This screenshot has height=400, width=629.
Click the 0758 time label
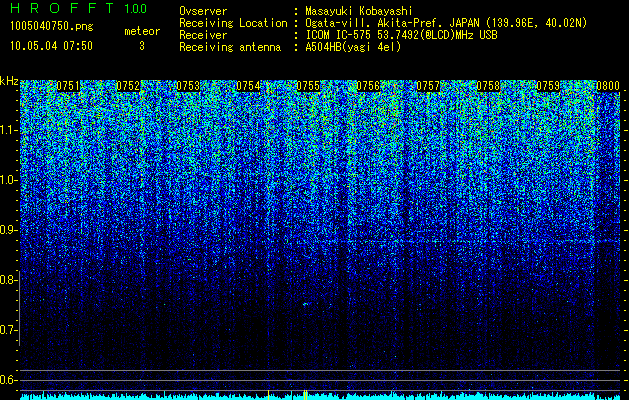489,86
